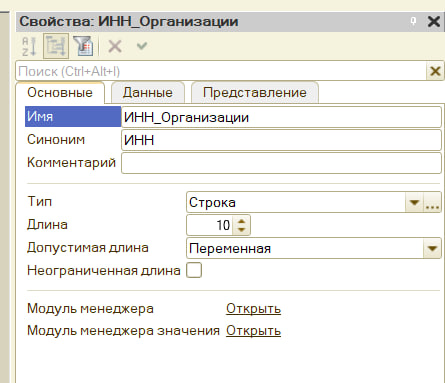The width and height of the screenshot is (445, 383).
Task: Increase the Длина value with the up arrow
Action: click(x=241, y=221)
